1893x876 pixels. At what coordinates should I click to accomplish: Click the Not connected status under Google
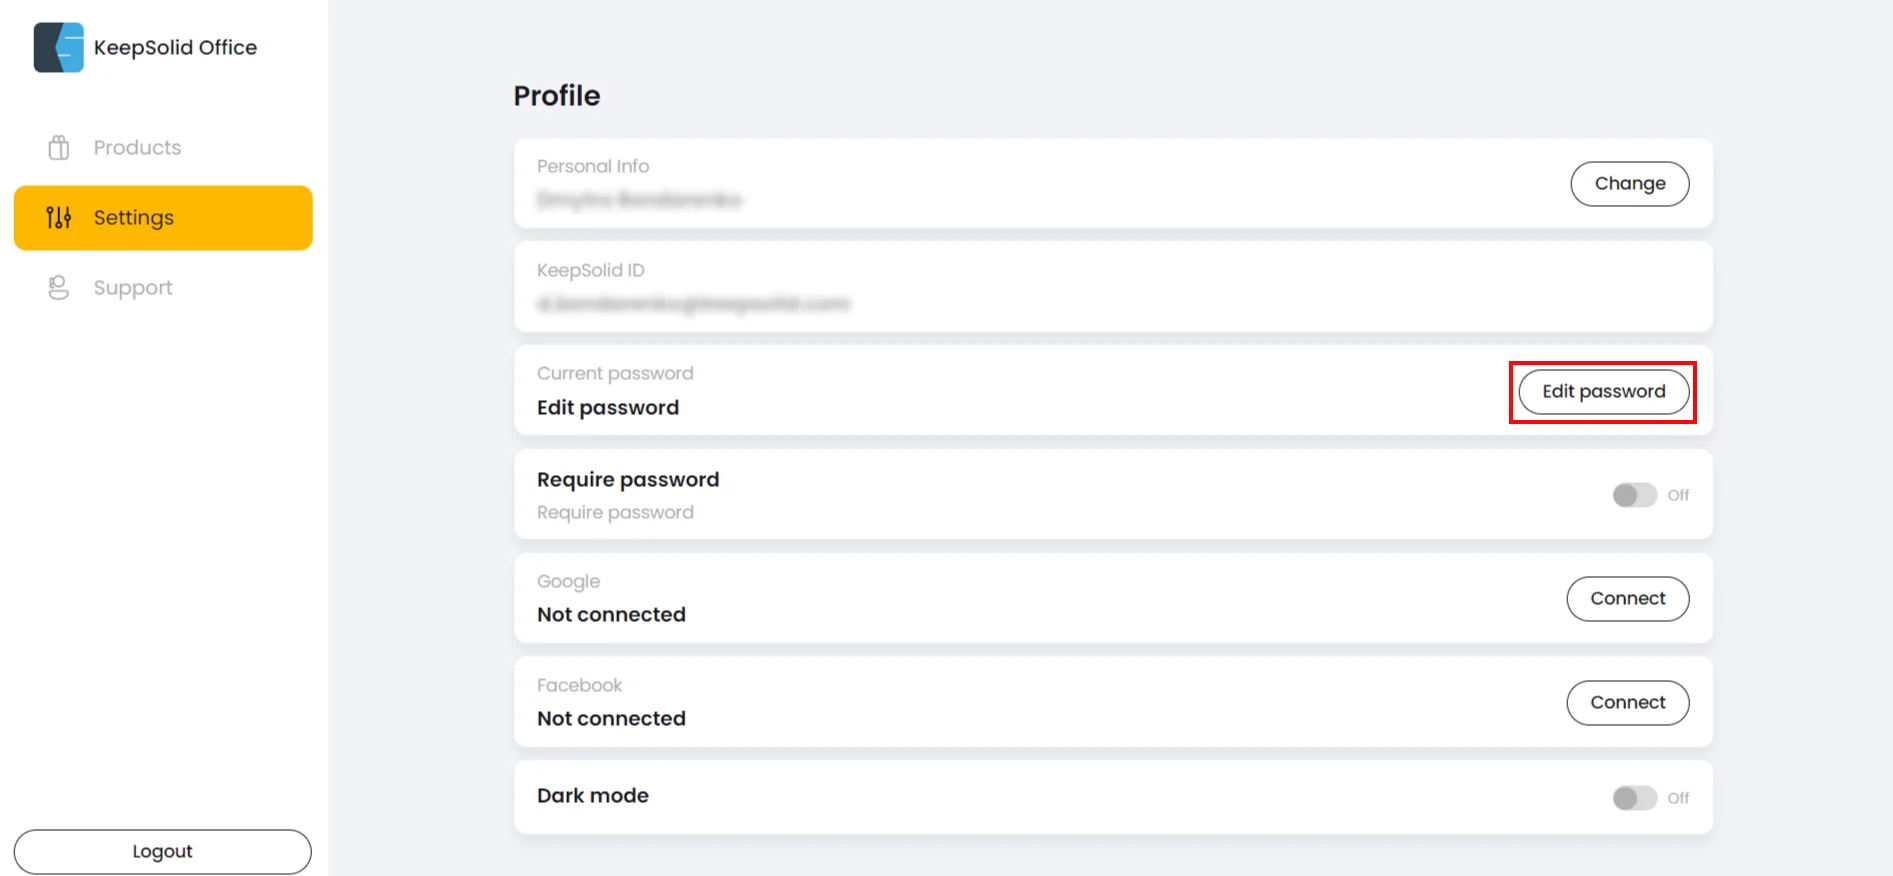[x=611, y=615]
